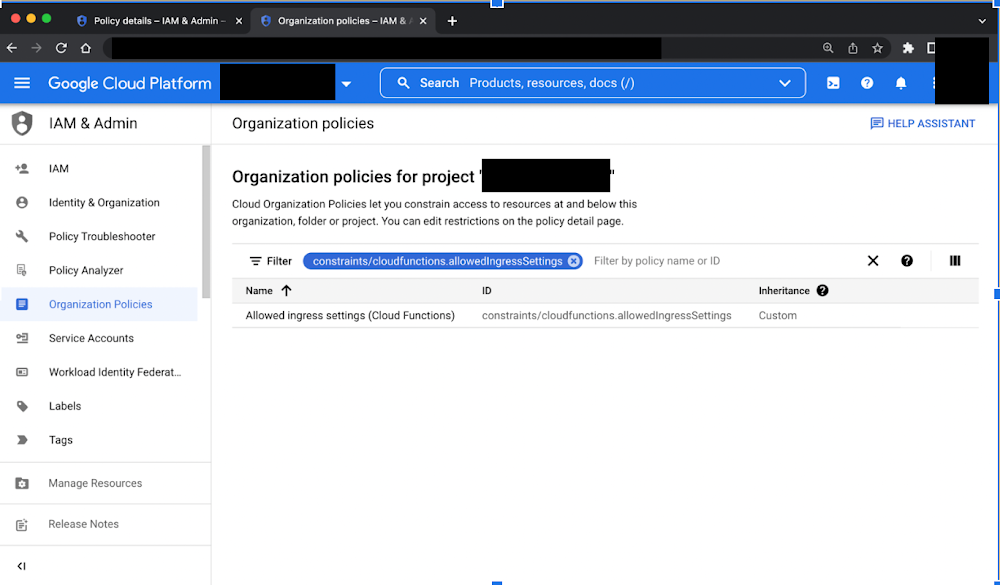Click the Inheritance column header

click(x=784, y=291)
